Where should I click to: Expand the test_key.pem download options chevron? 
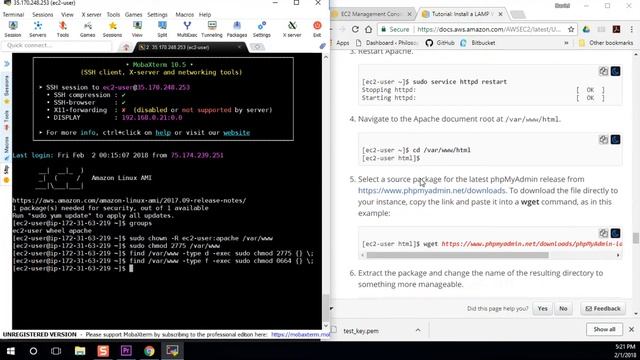pos(418,330)
